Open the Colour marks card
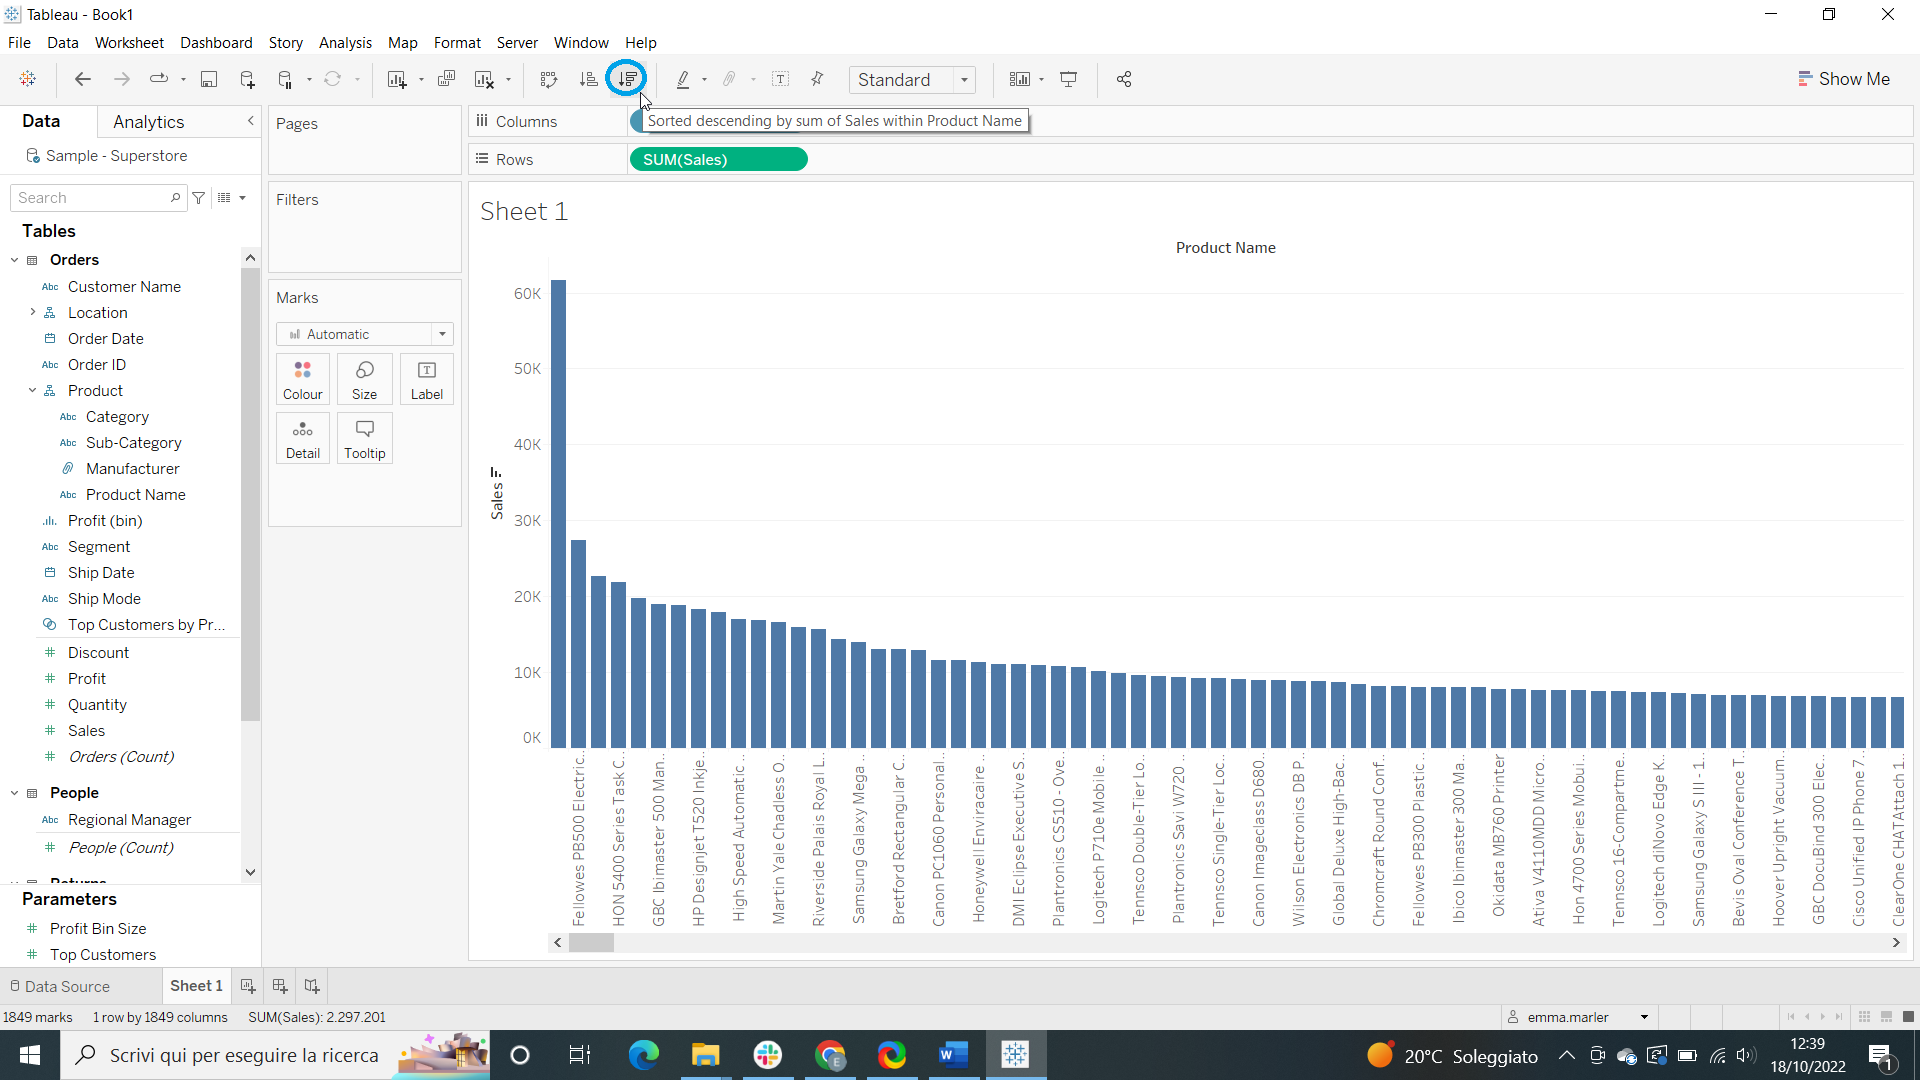 click(303, 380)
